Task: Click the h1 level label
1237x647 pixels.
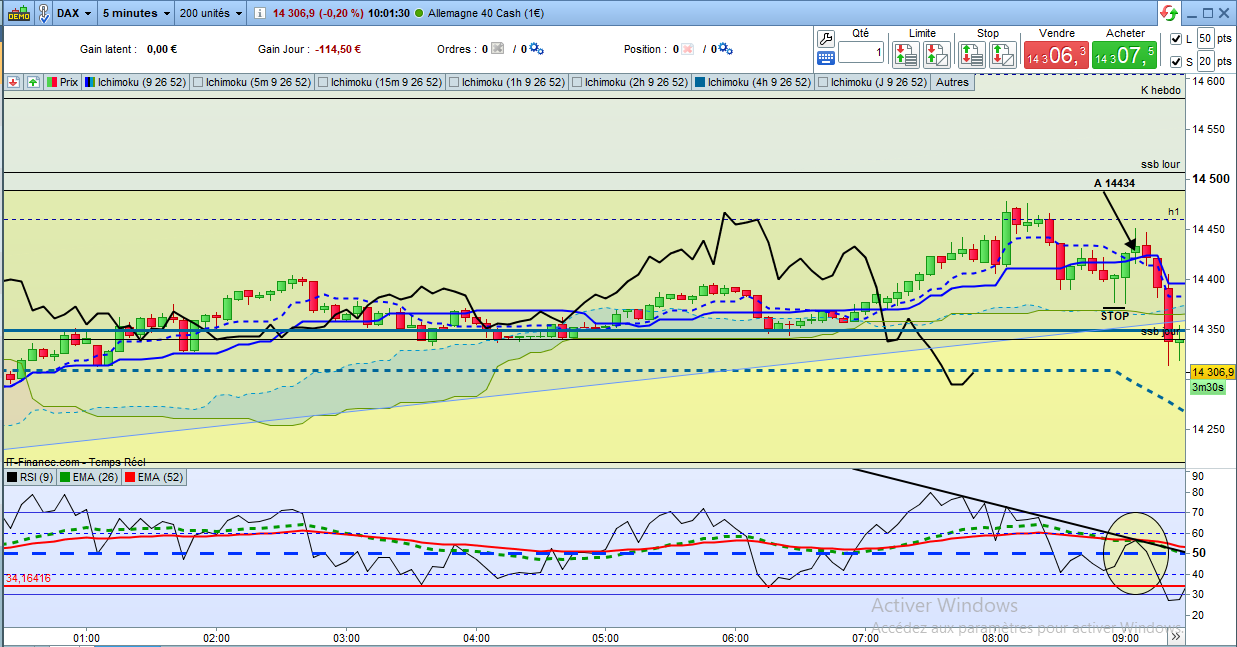Action: [x=1174, y=212]
